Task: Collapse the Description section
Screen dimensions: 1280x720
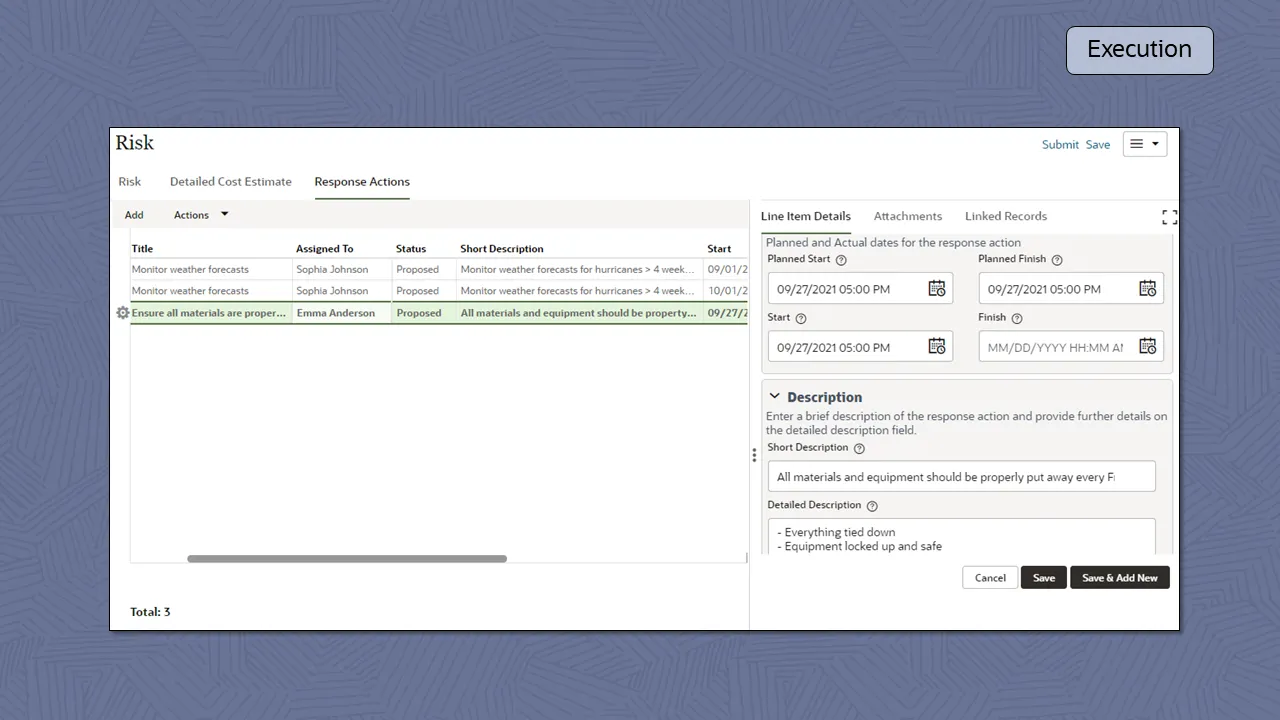Action: [774, 396]
